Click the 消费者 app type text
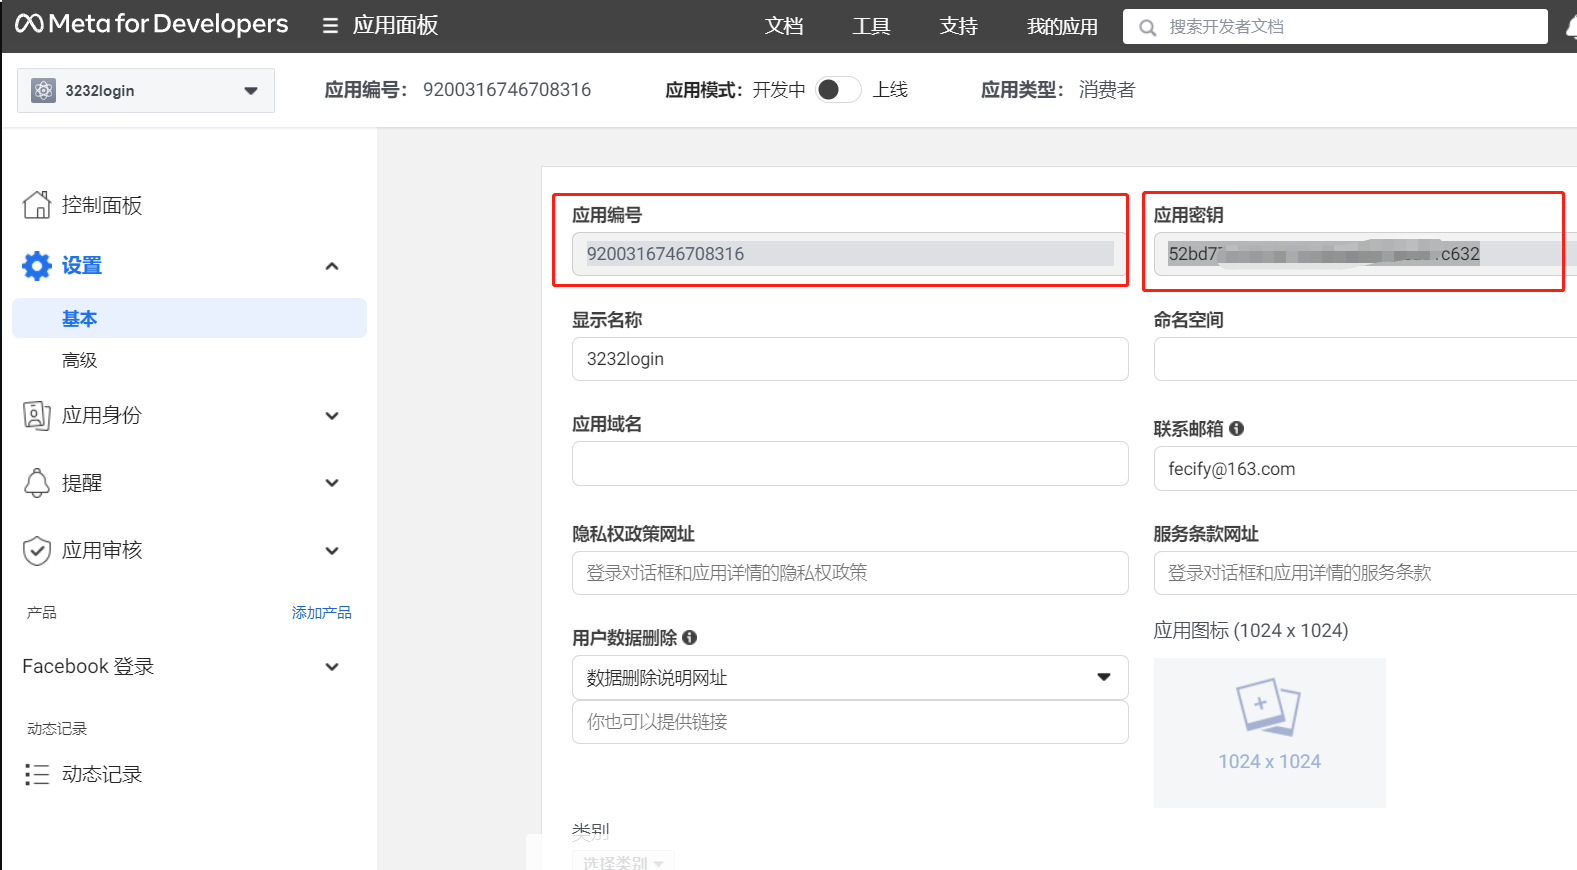This screenshot has width=1577, height=870. [1107, 90]
